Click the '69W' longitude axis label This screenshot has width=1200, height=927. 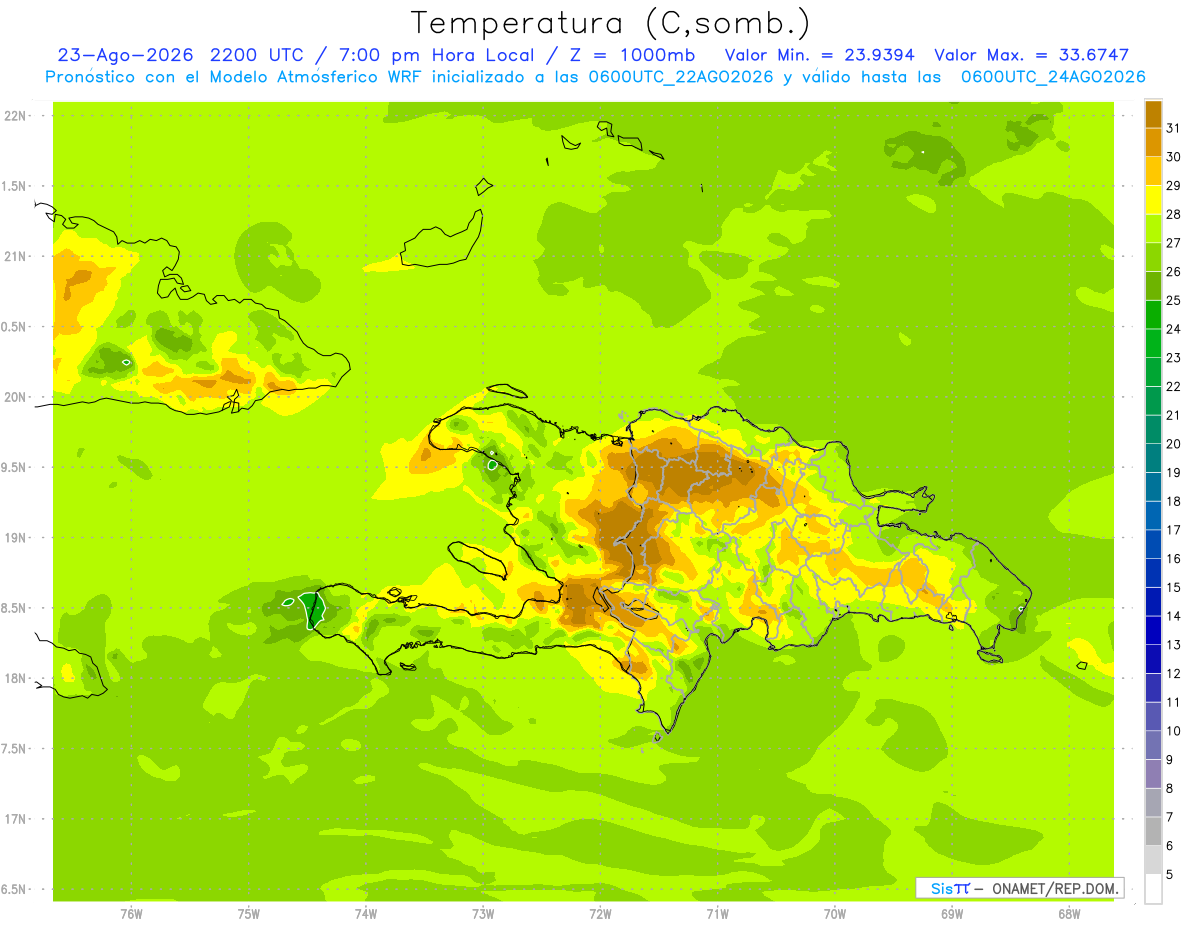click(x=952, y=913)
